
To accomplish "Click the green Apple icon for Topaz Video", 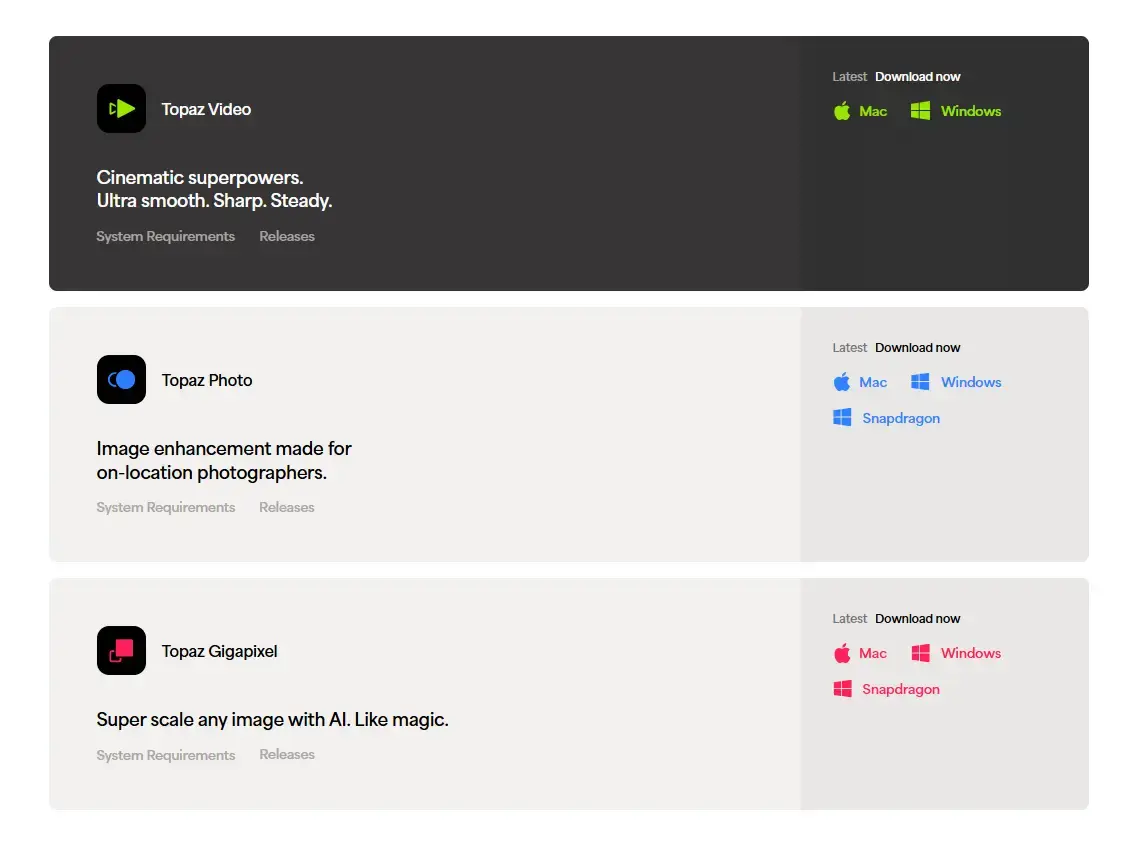I will click(x=842, y=111).
